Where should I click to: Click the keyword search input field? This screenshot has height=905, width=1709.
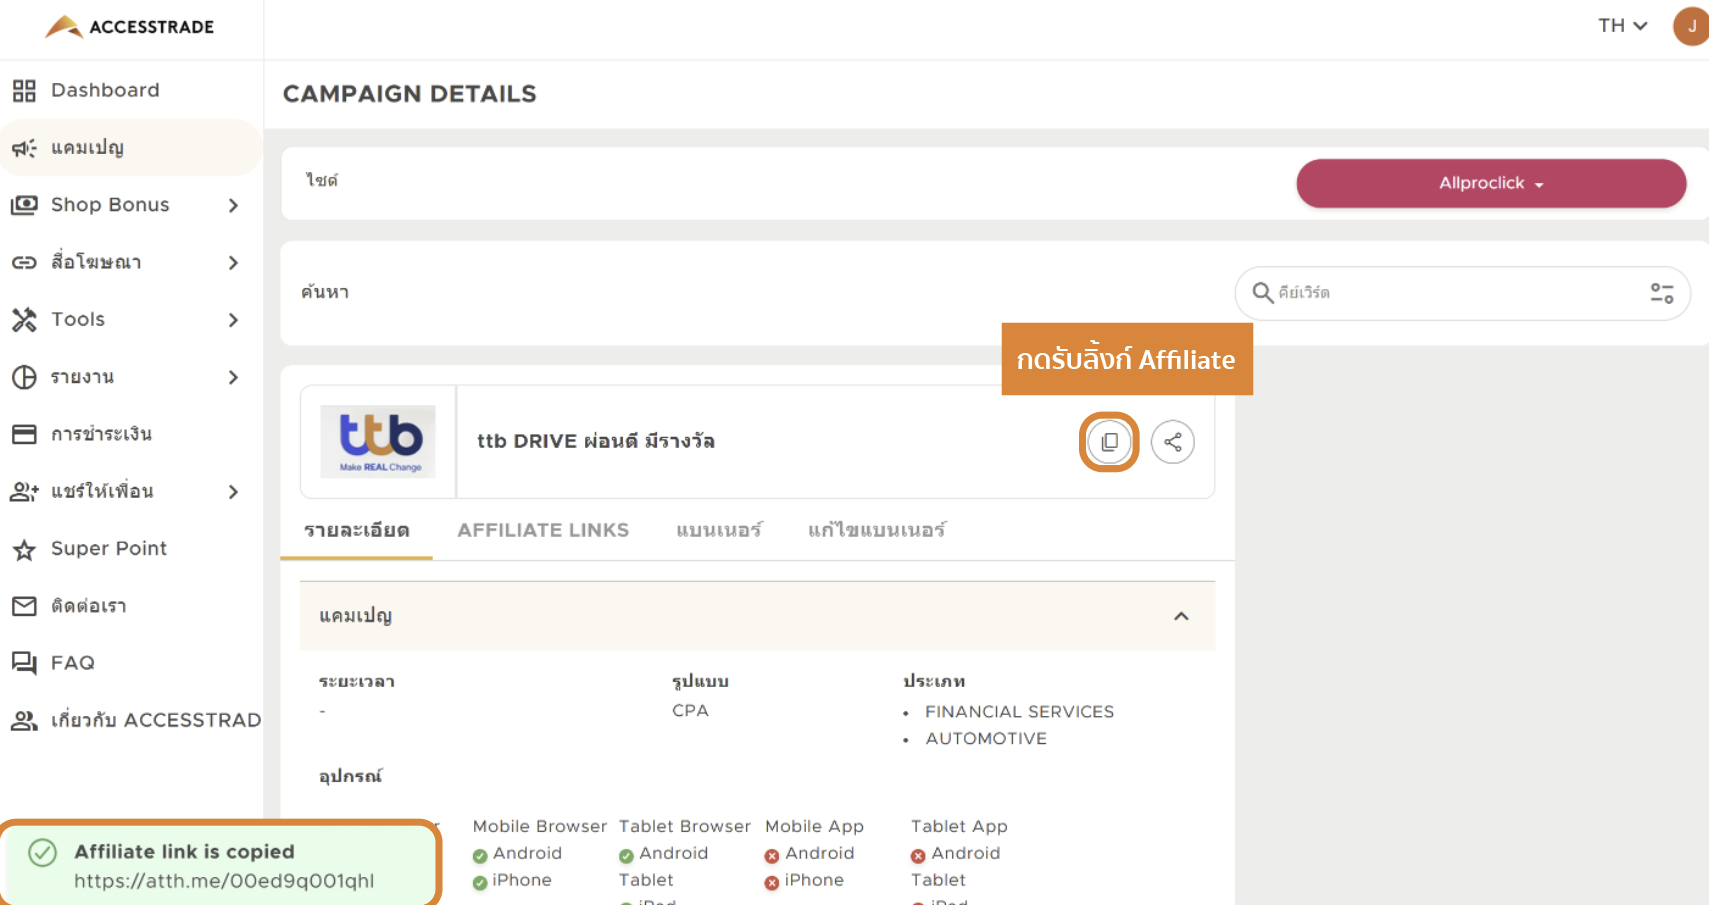point(1455,293)
